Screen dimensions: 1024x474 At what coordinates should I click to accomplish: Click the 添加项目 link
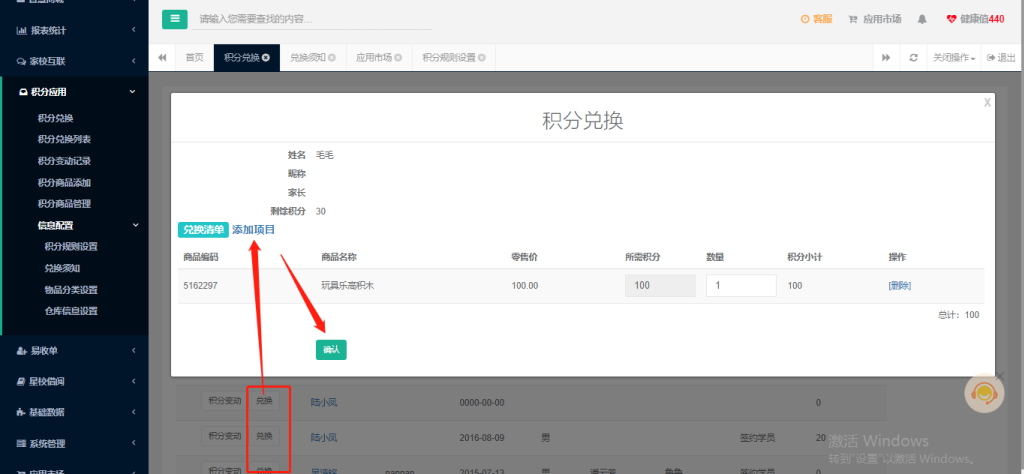pos(253,230)
